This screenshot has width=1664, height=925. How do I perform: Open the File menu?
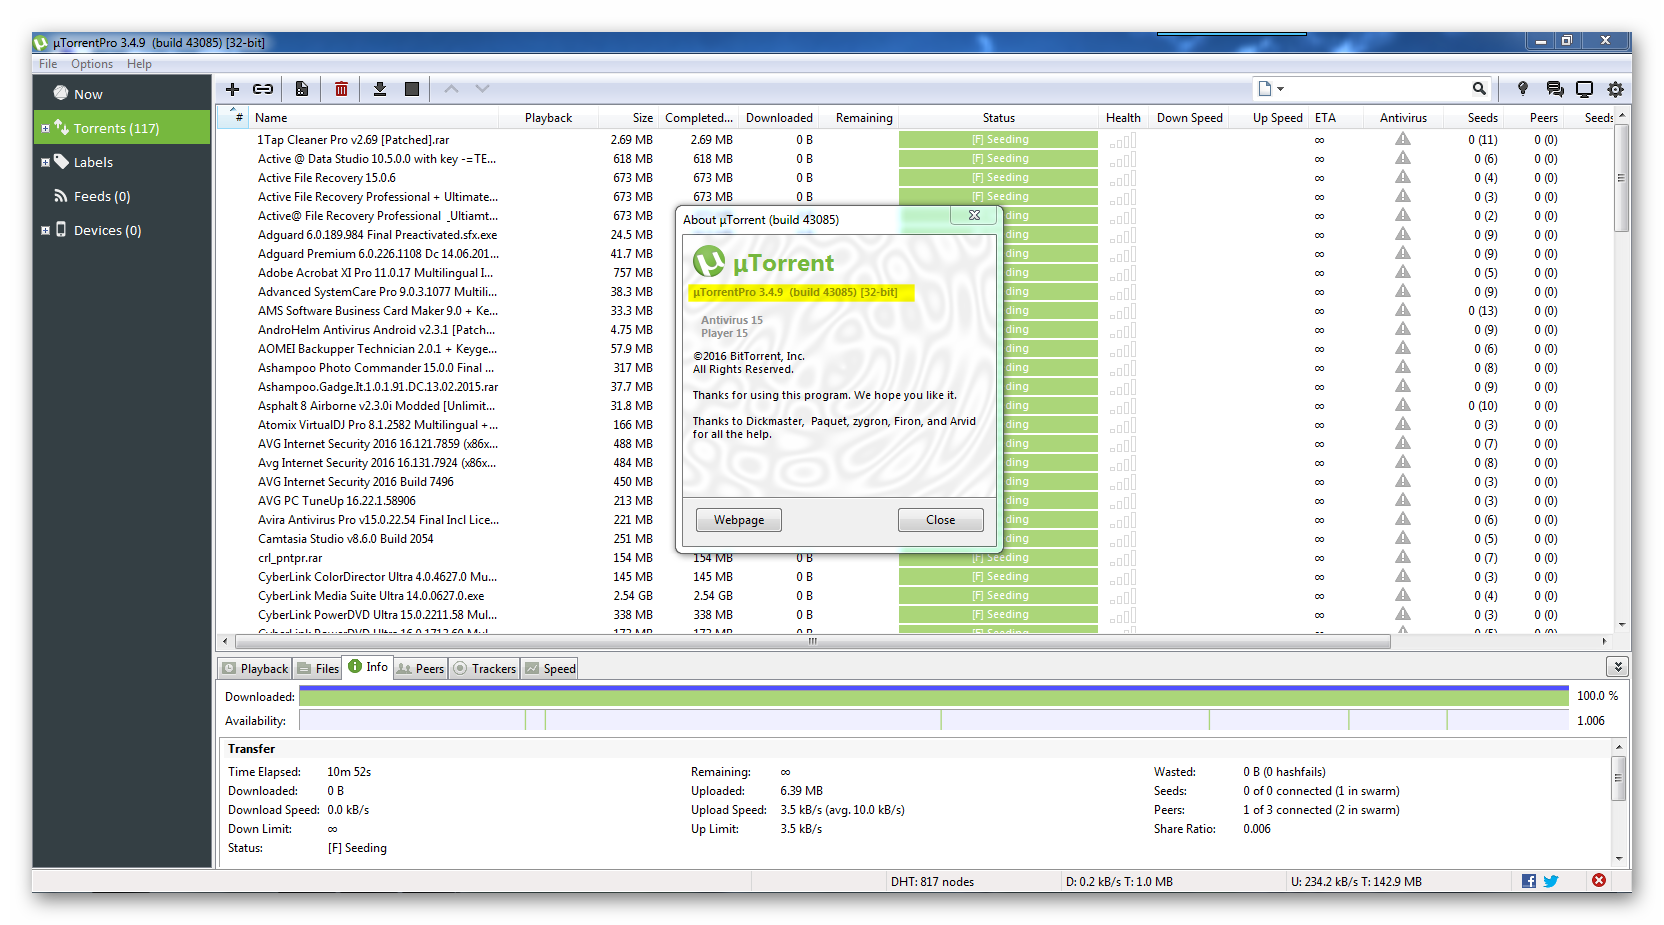click(x=48, y=64)
